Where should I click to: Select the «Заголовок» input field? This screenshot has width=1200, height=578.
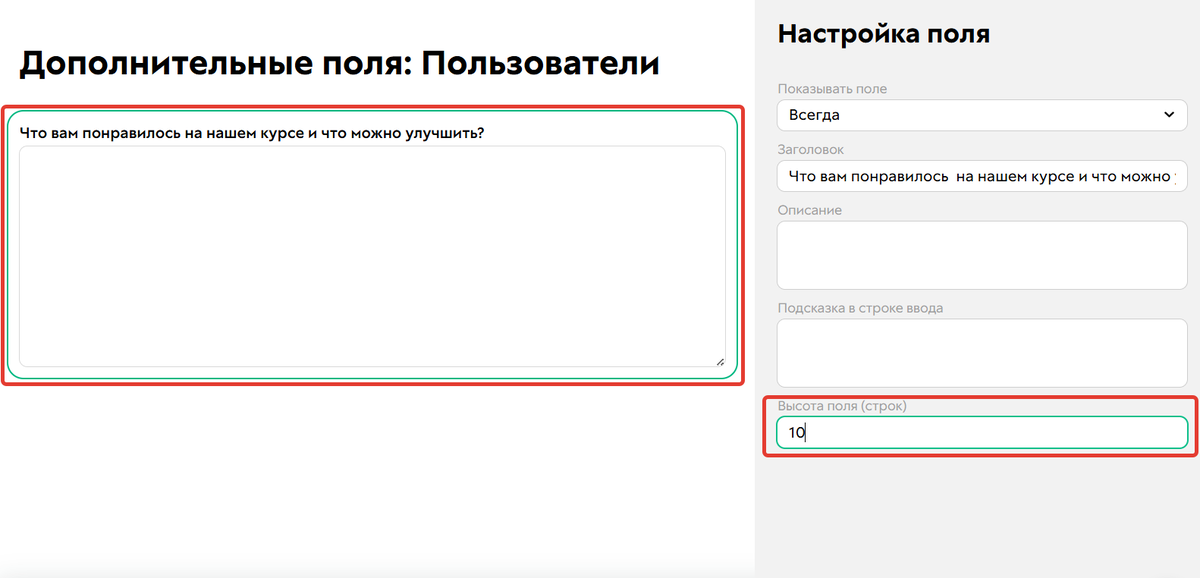(x=981, y=176)
